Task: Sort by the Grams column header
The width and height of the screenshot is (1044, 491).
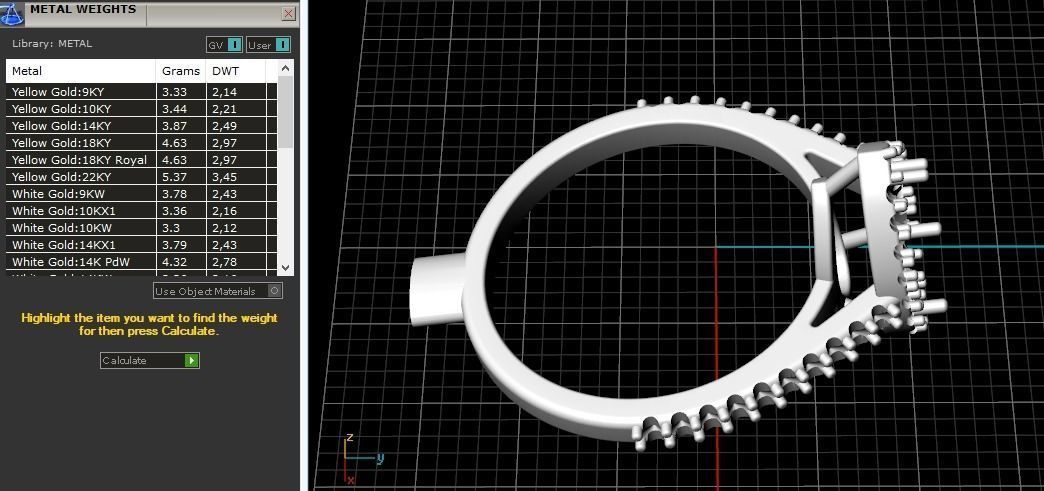Action: [180, 71]
